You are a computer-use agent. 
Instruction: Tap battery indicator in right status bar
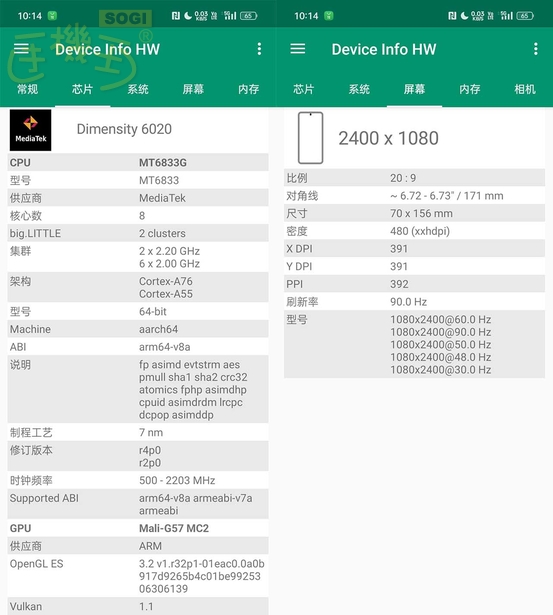(525, 16)
